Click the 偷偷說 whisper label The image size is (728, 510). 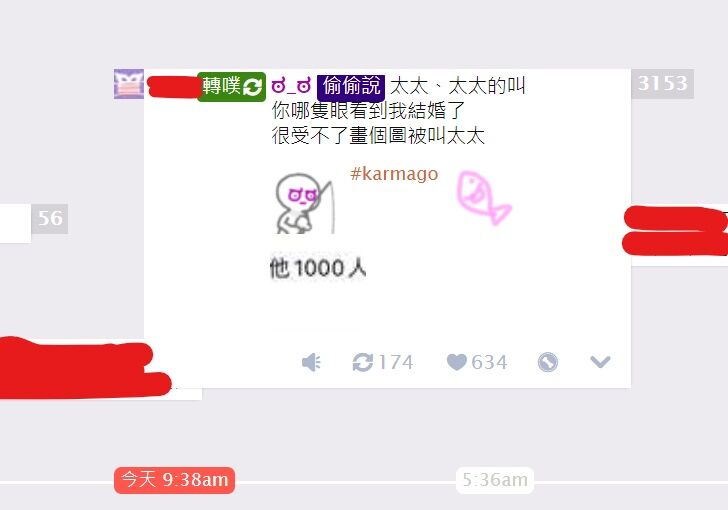(351, 87)
